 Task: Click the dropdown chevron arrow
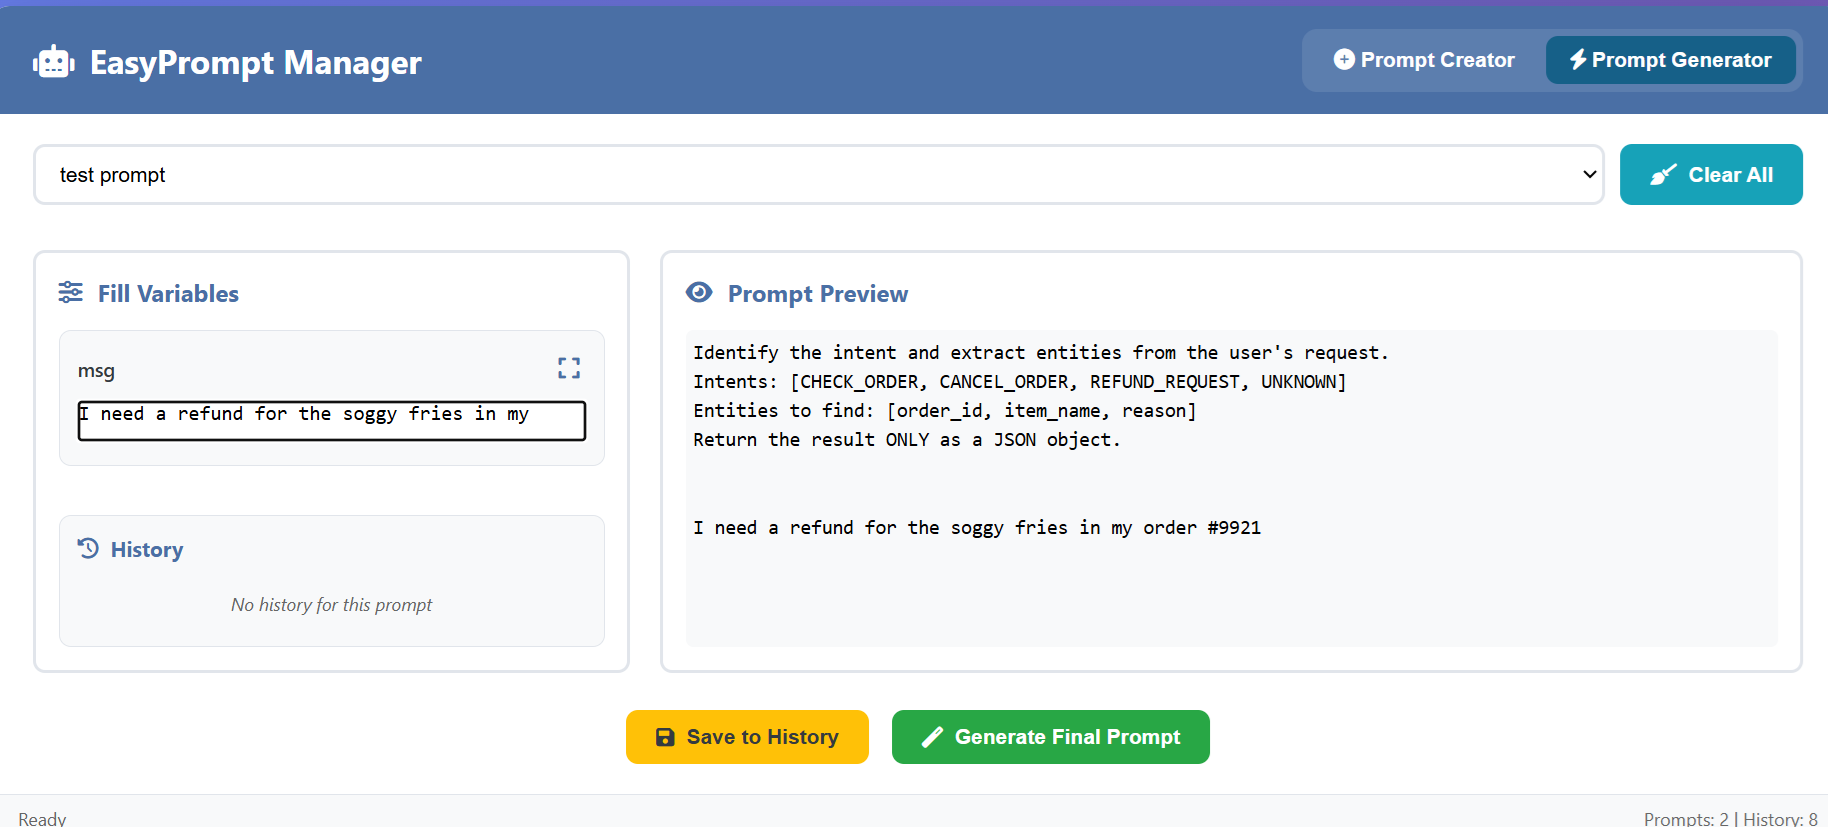pos(1589,175)
